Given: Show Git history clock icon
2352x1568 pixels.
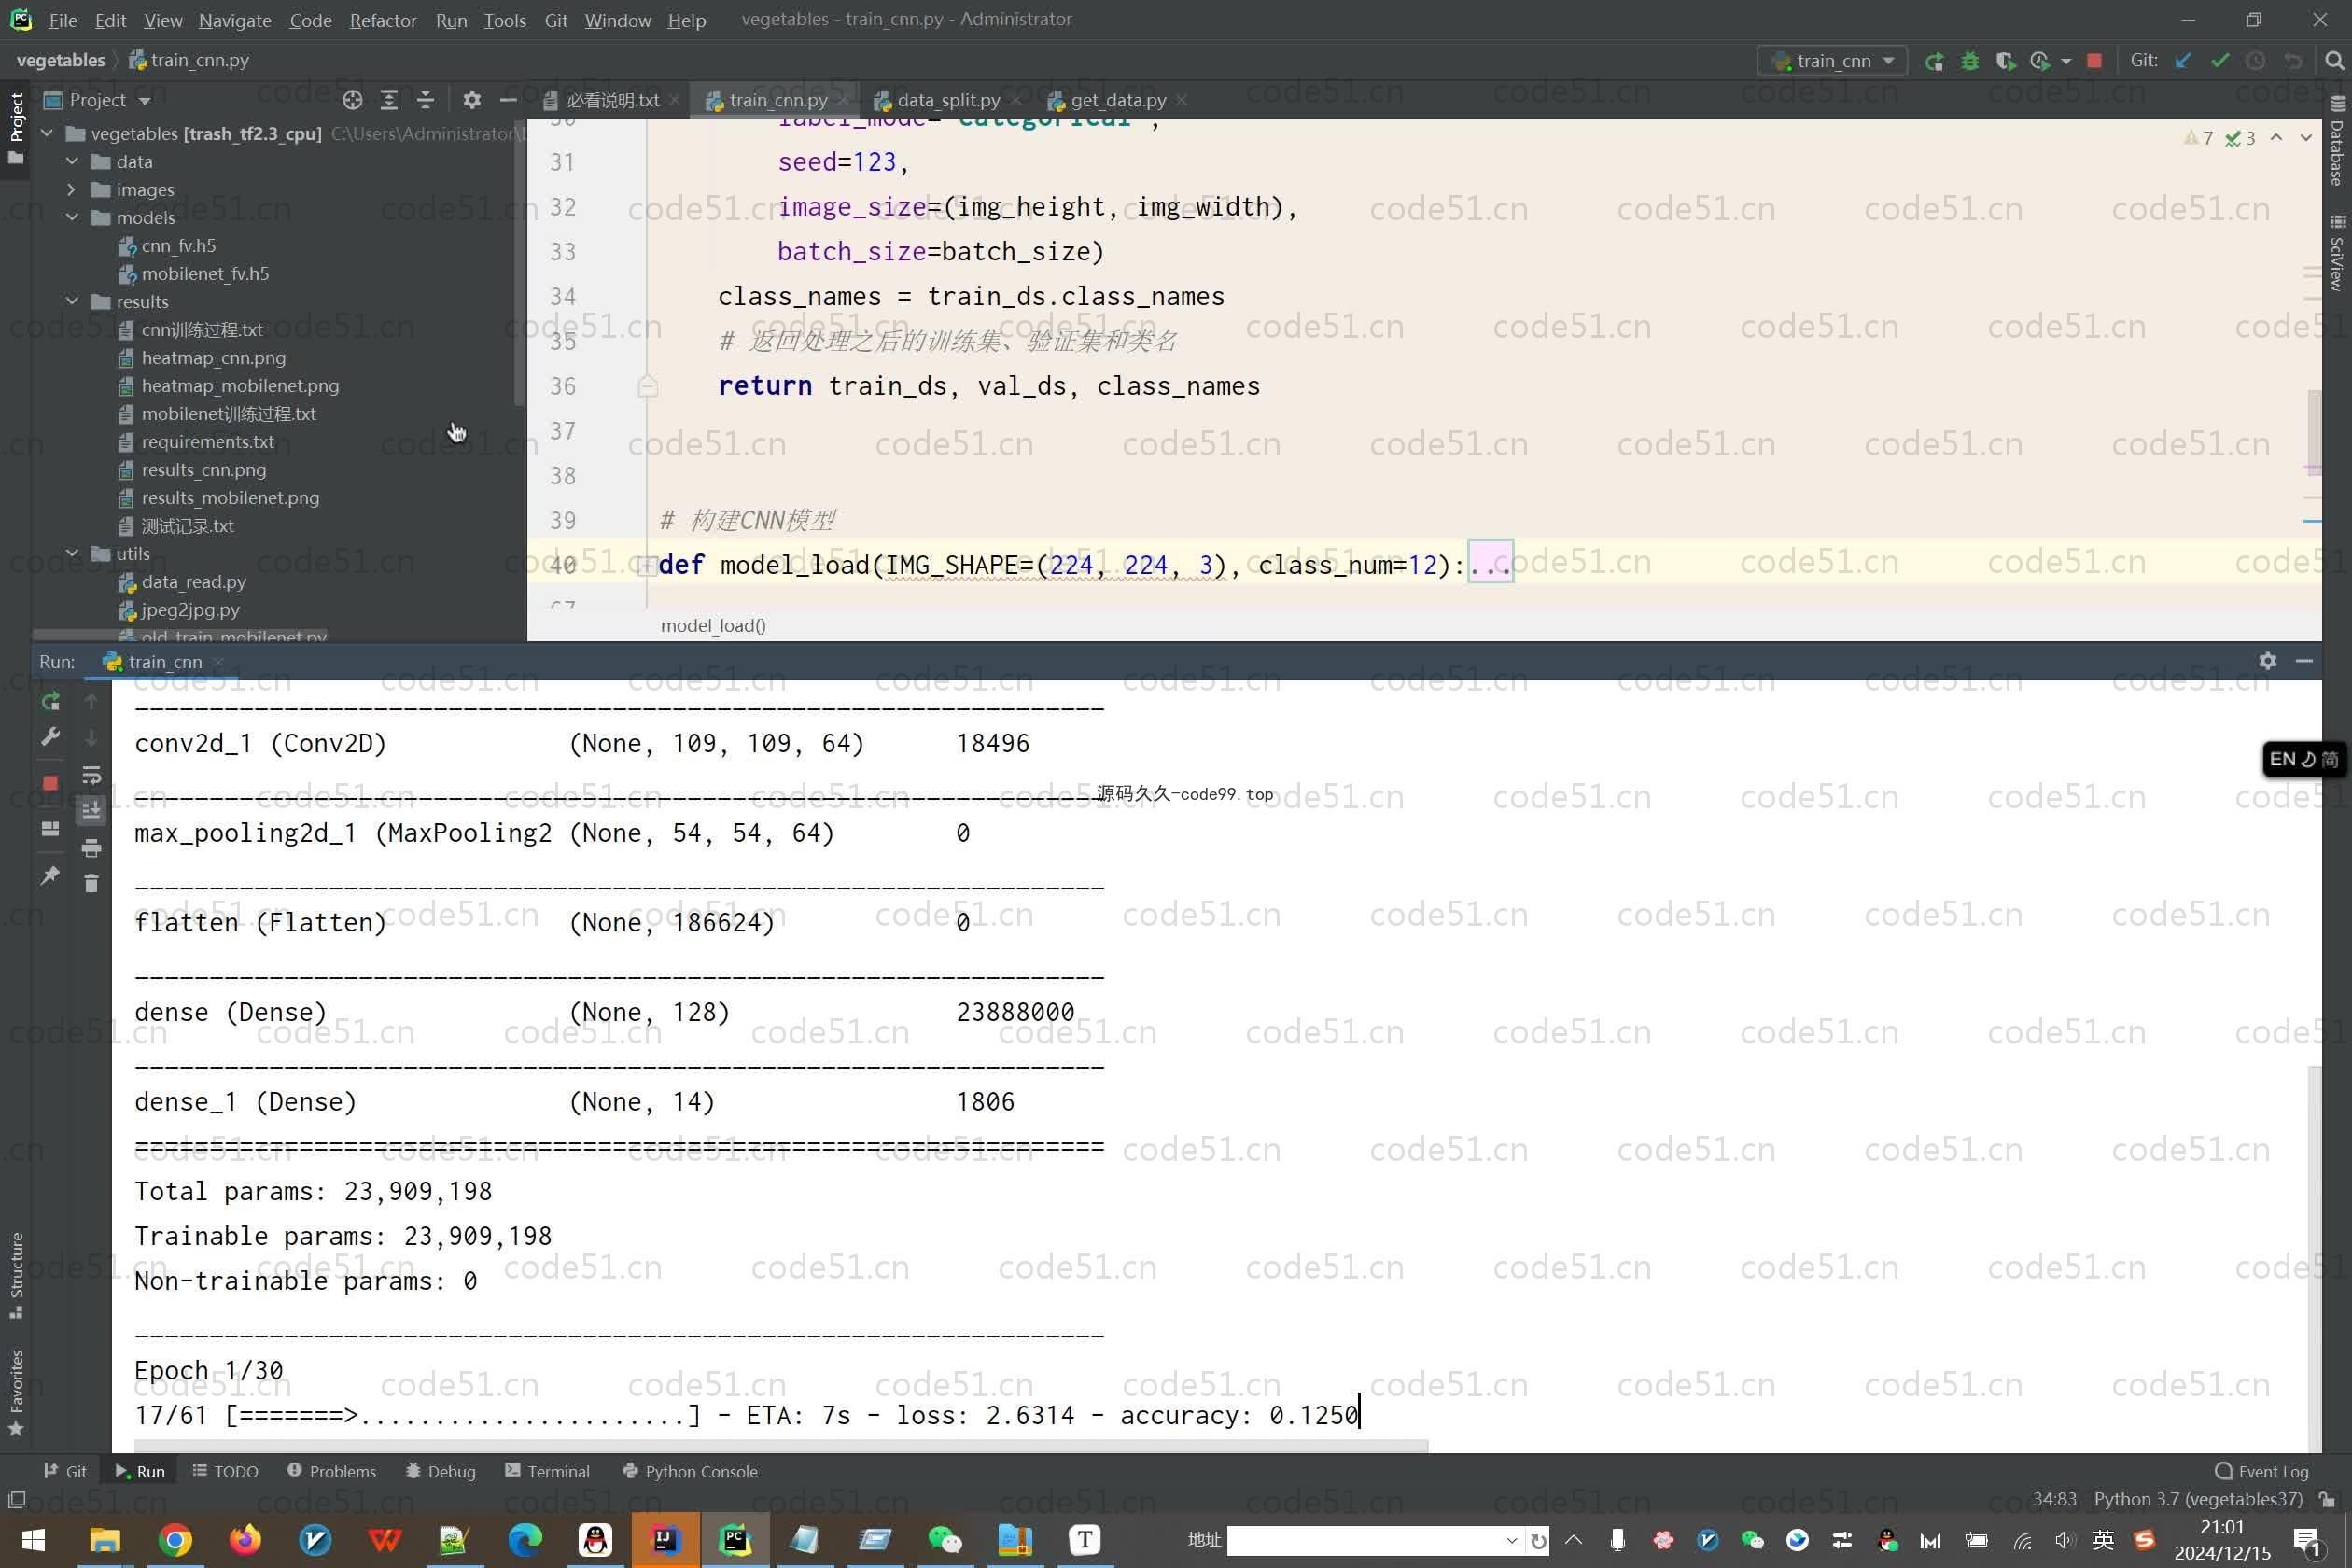Looking at the screenshot, I should click(2256, 61).
